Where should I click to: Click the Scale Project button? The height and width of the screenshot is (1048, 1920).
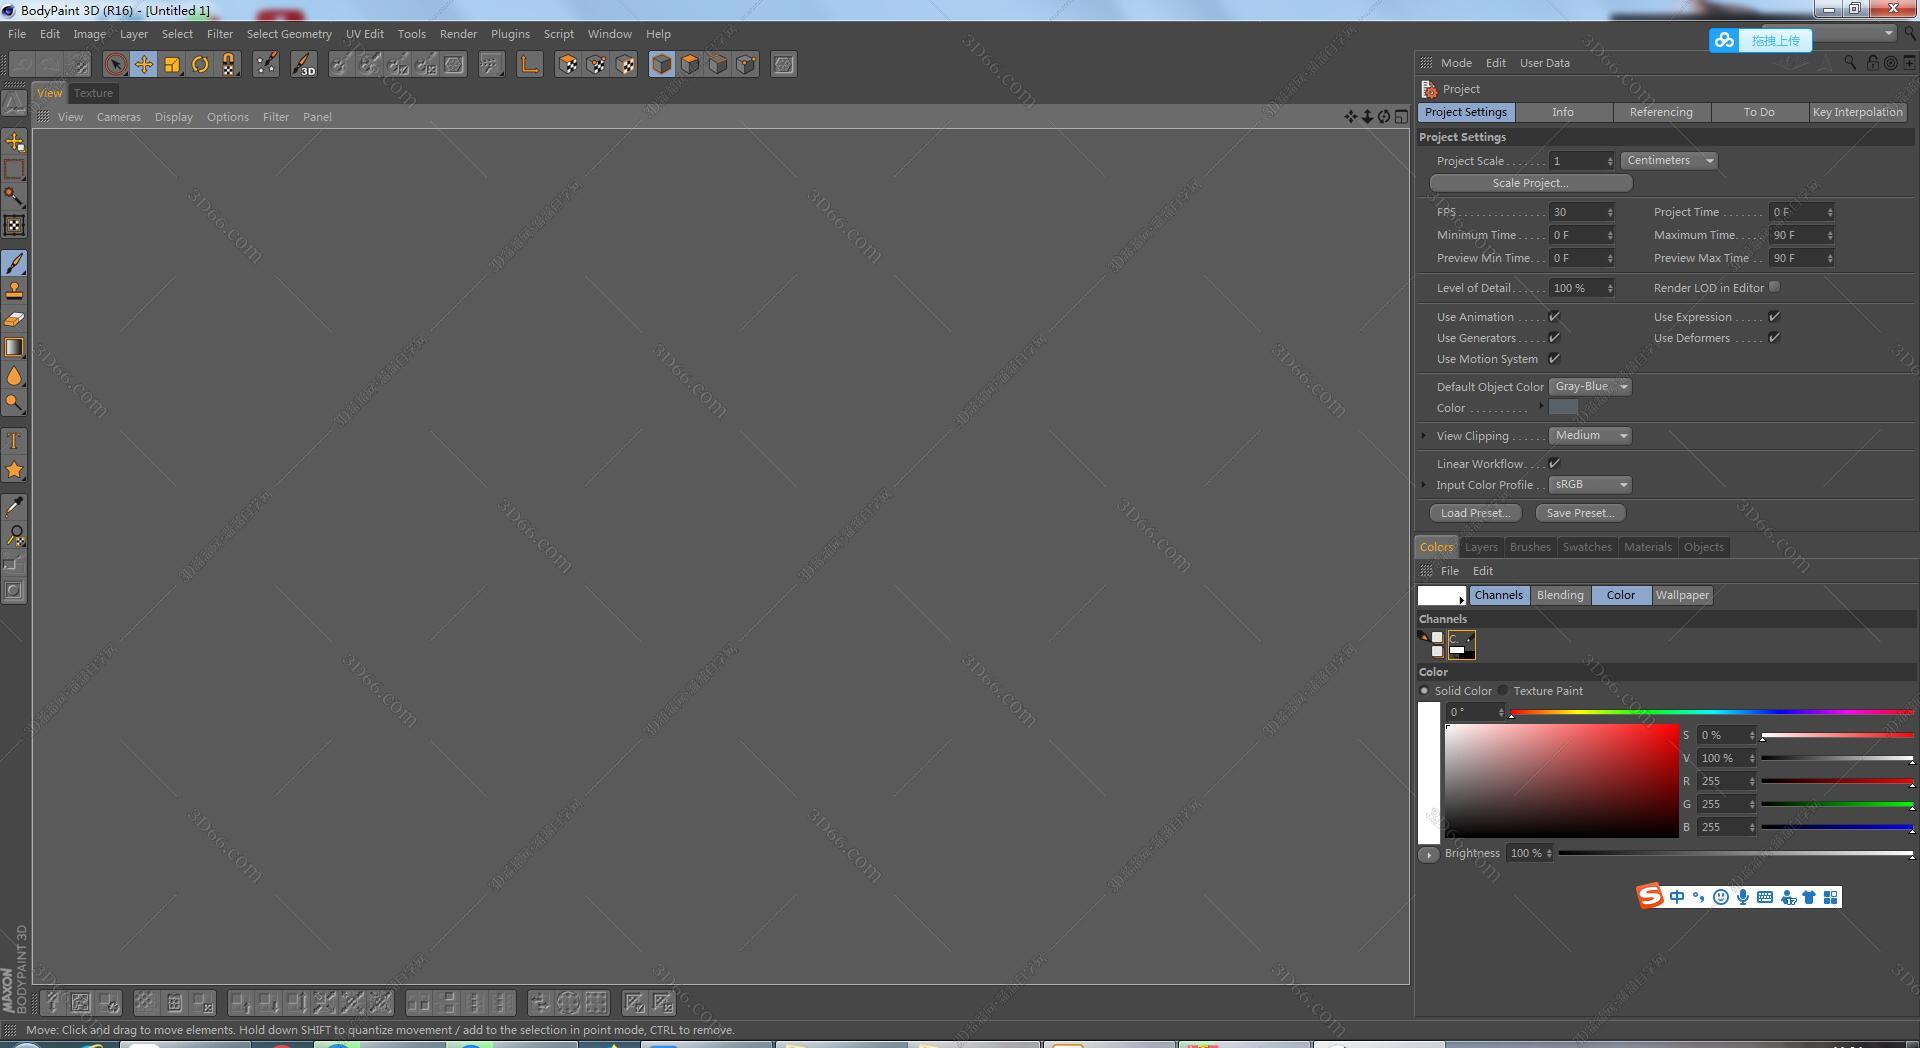click(1530, 183)
